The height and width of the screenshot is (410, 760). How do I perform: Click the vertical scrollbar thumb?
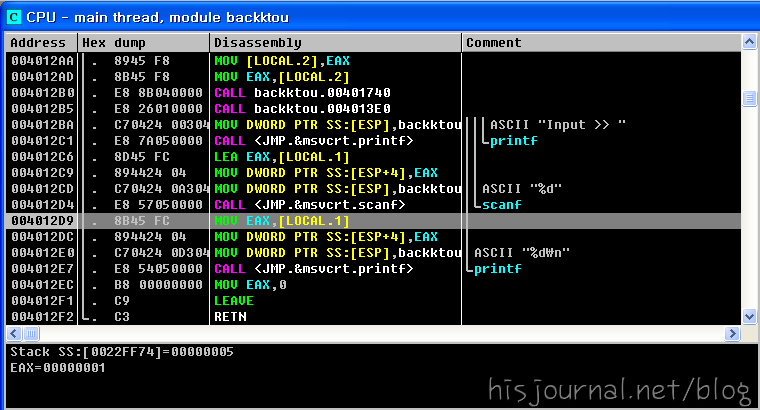[749, 99]
